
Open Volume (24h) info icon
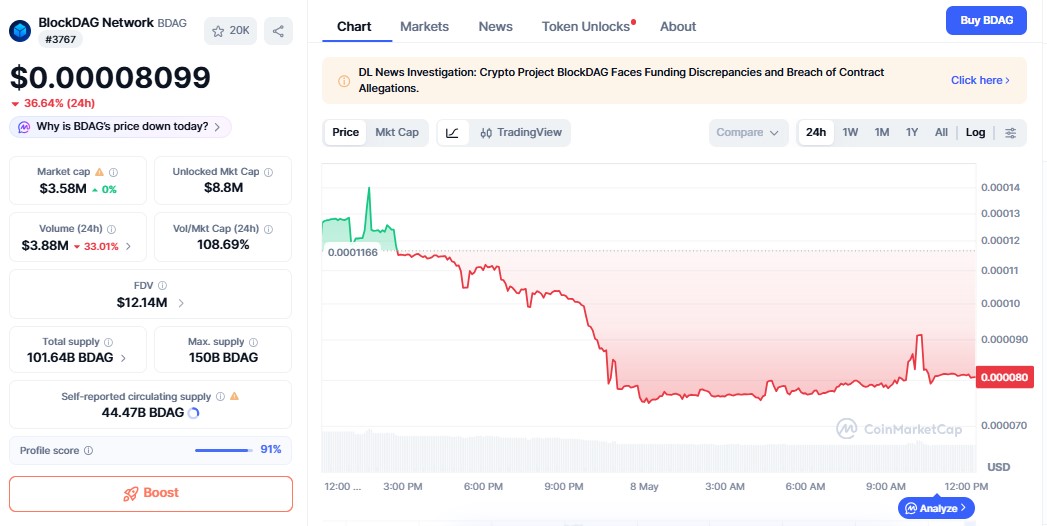(112, 229)
